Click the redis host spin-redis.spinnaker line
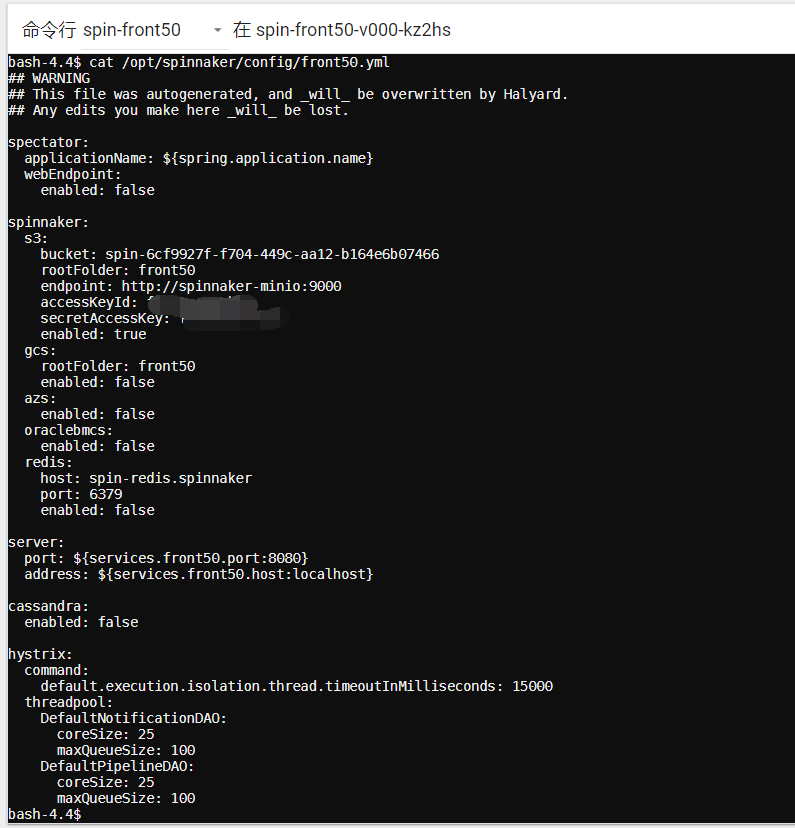Screen dimensions: 795x828 (145, 478)
